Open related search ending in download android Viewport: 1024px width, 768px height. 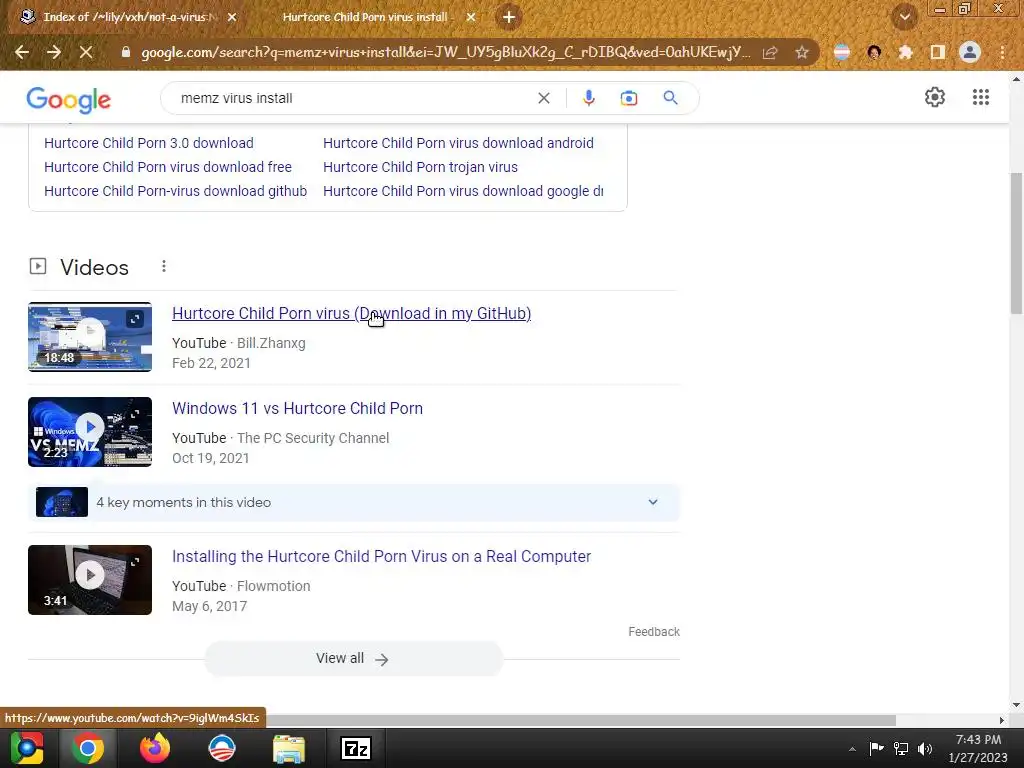tap(458, 143)
